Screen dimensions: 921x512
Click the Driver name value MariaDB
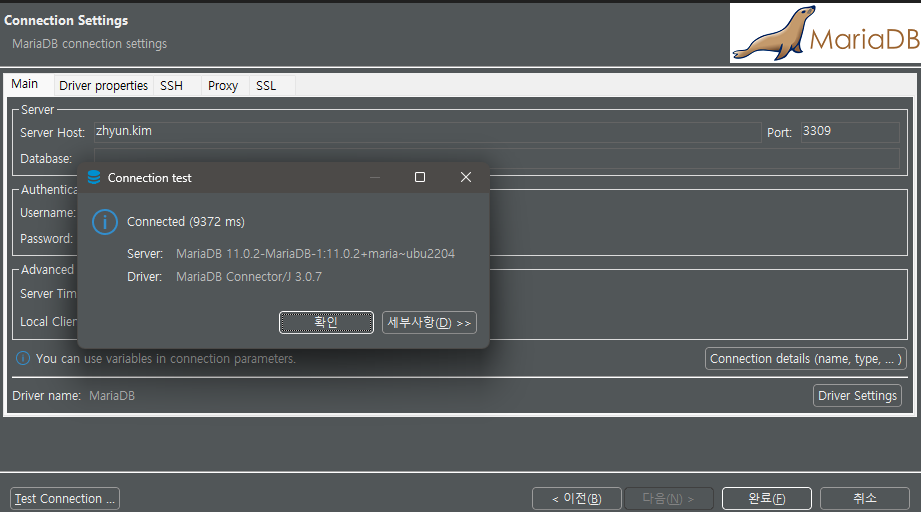(112, 396)
